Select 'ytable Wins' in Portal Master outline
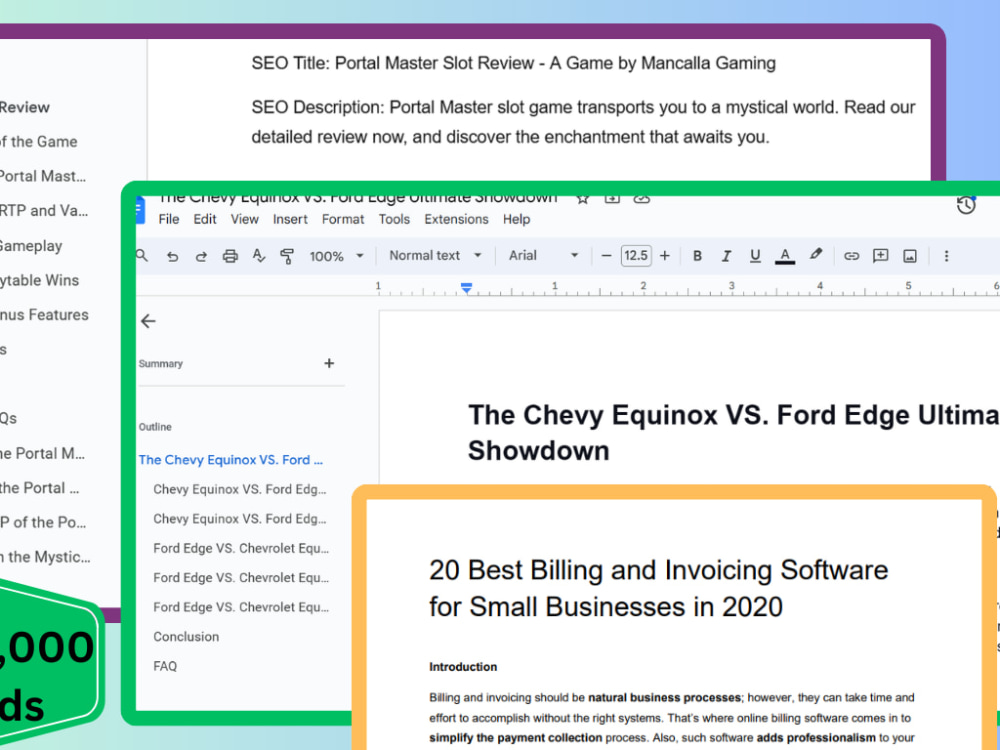 coord(40,280)
